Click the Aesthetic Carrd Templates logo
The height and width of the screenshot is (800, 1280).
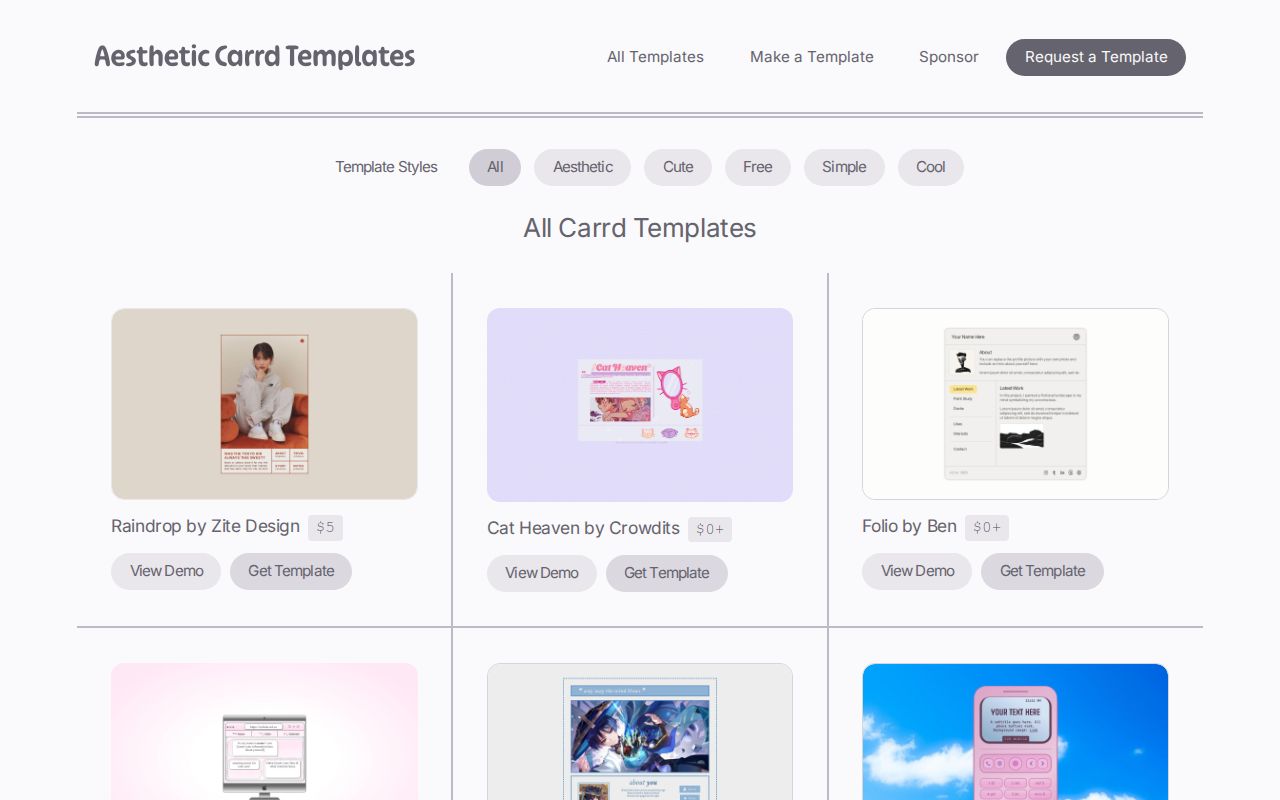pos(254,57)
